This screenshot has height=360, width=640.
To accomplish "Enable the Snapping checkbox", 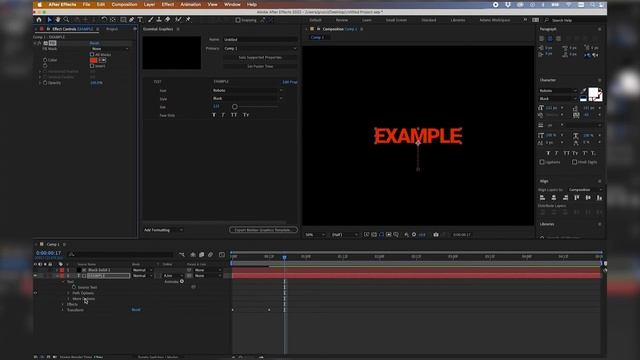I will tap(238, 20).
